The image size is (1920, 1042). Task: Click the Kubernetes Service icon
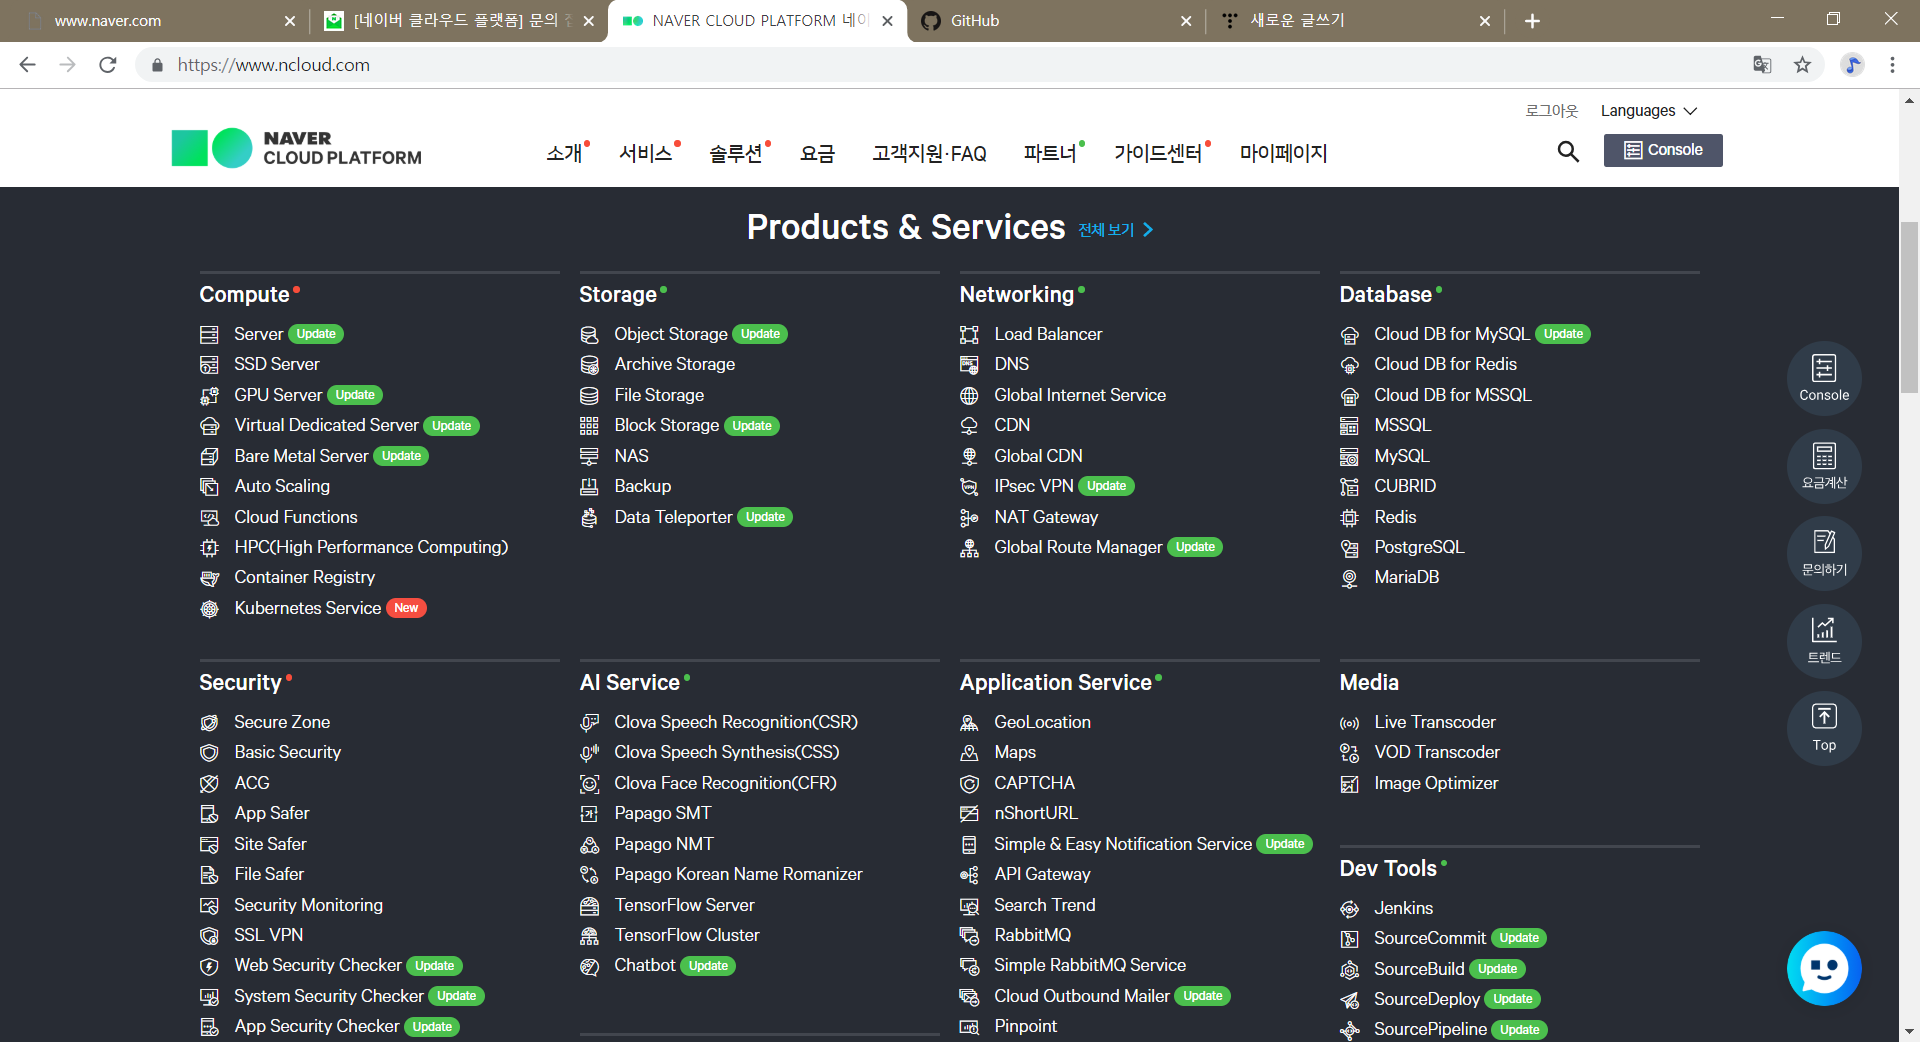[209, 608]
